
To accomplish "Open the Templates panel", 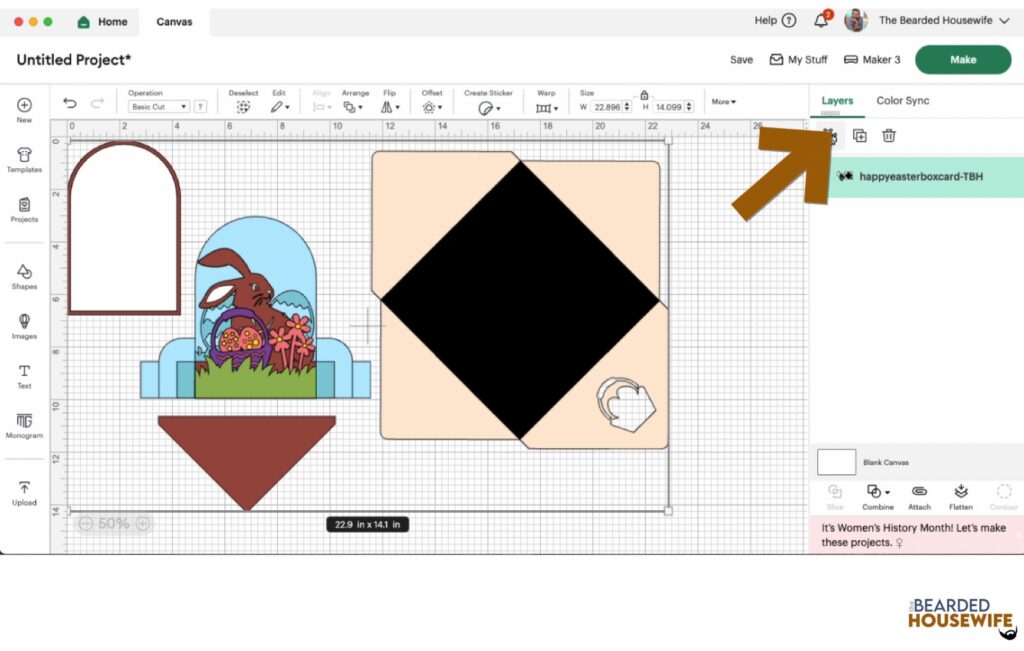I will pos(24,160).
